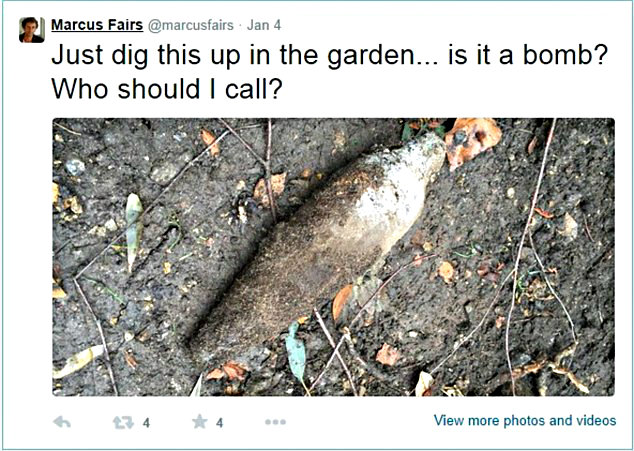The width and height of the screenshot is (634, 451).
Task: Open View more photos and videos
Action: click(525, 420)
